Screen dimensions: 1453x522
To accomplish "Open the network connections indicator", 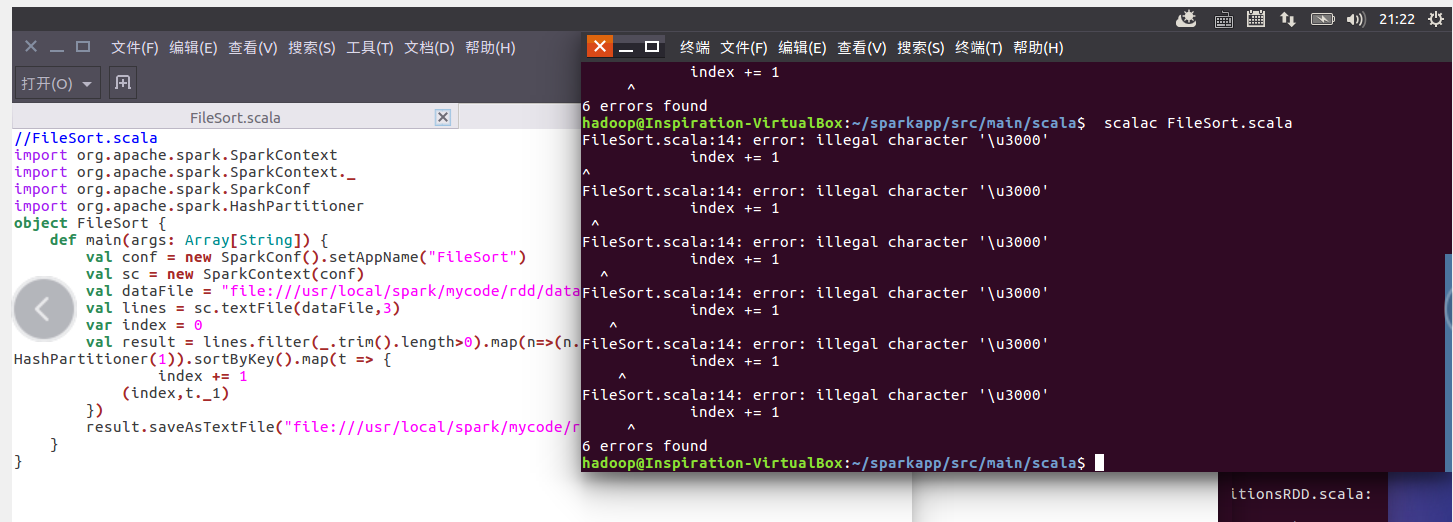I will (1288, 18).
